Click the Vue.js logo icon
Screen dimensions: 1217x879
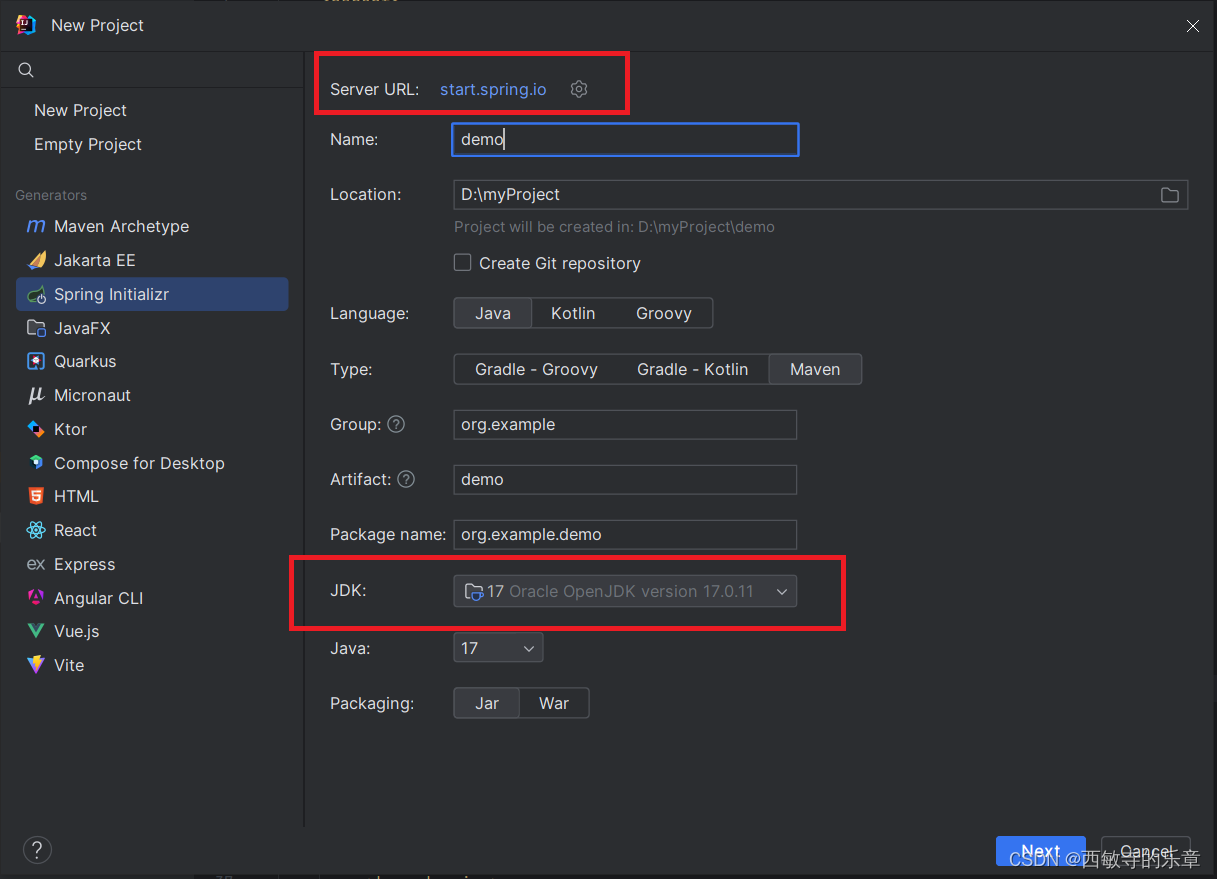click(x=36, y=631)
